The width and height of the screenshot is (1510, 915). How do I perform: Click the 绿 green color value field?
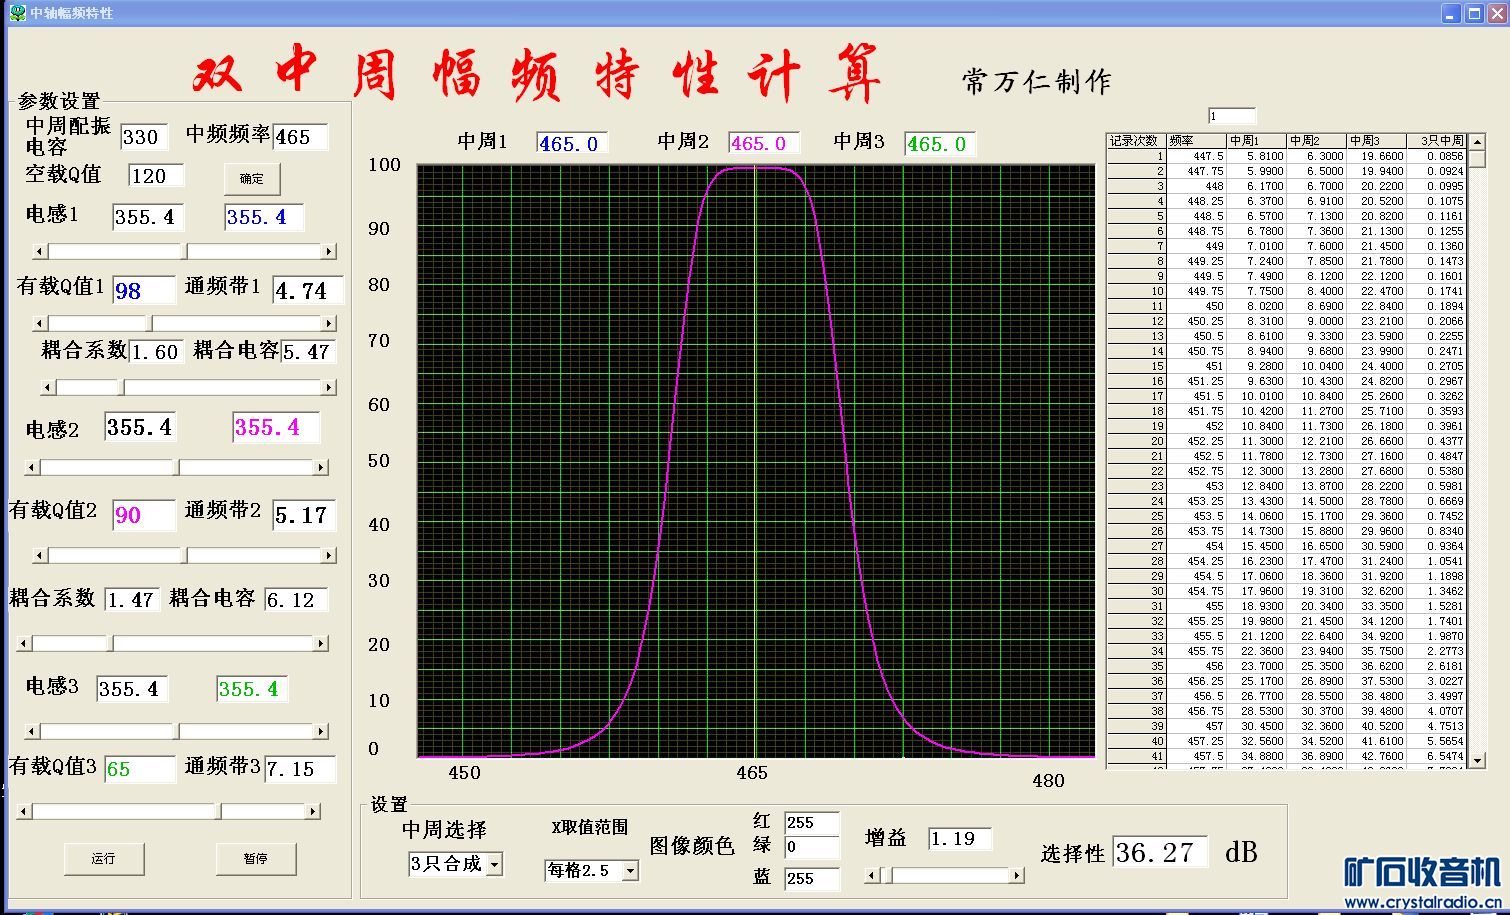(x=812, y=848)
